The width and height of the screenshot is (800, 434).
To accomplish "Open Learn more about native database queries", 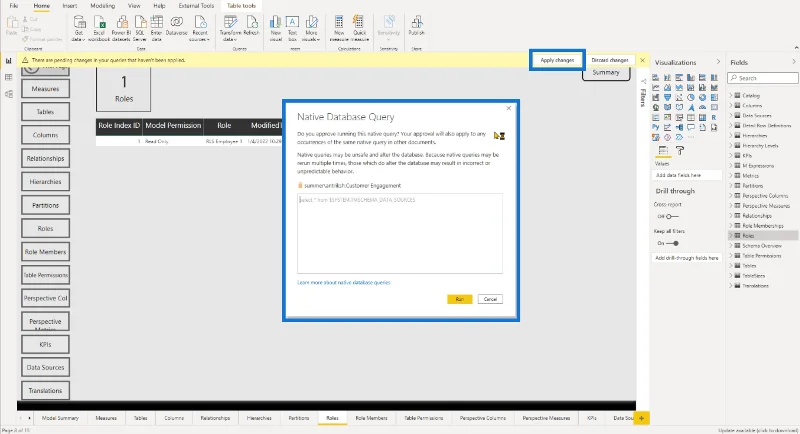I will [x=344, y=282].
